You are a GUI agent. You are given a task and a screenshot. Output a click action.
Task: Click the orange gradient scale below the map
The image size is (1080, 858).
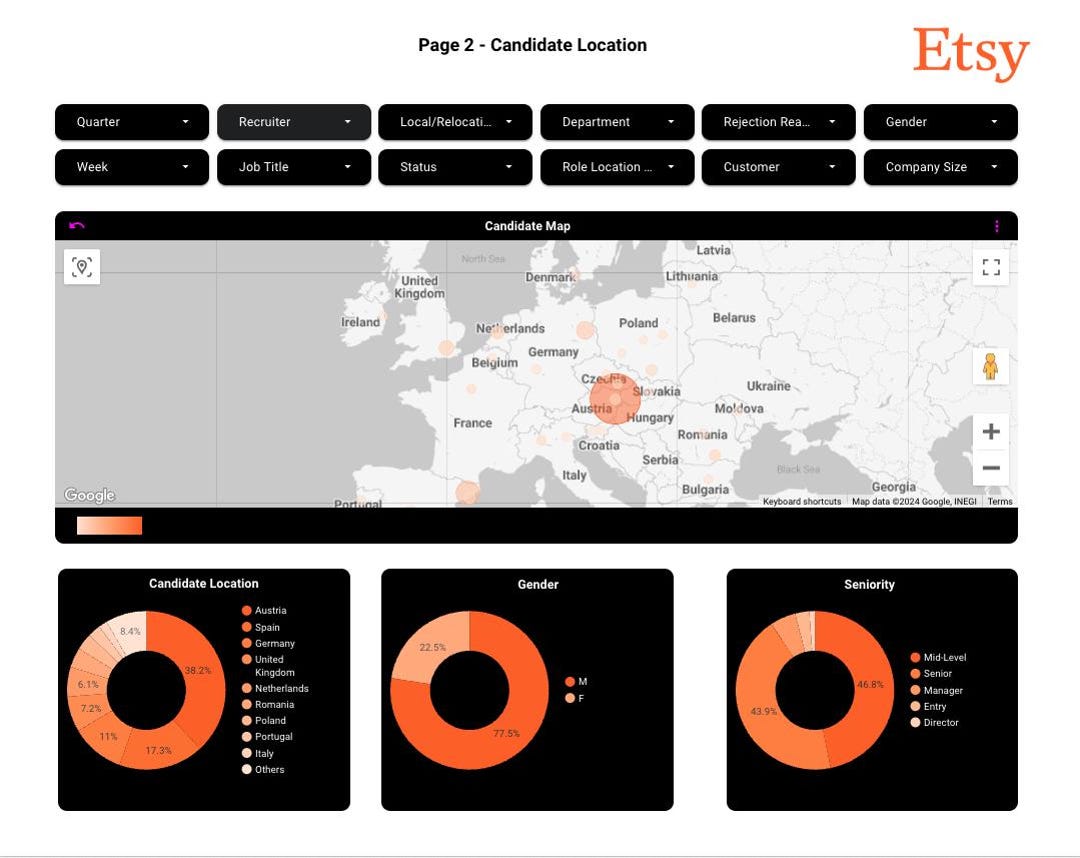pyautogui.click(x=108, y=525)
